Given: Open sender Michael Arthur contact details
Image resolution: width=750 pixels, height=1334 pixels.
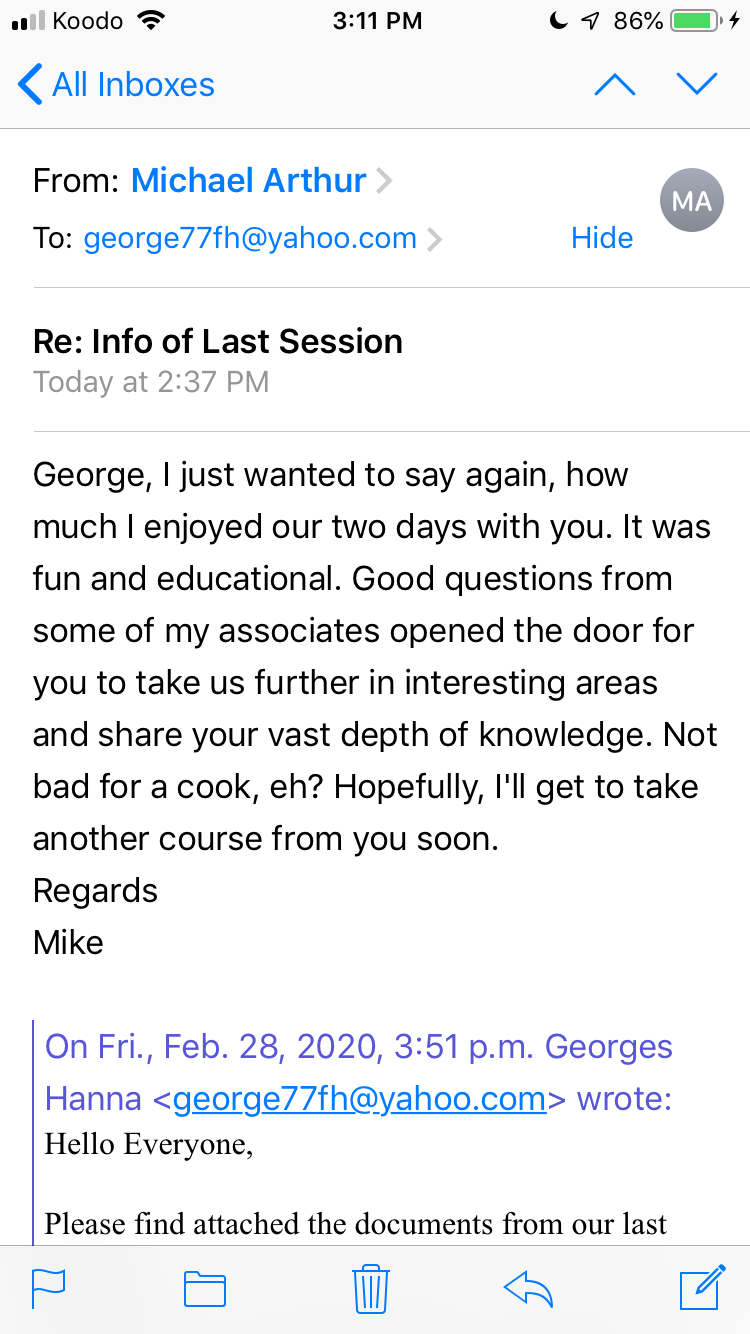Looking at the screenshot, I should click(x=249, y=180).
